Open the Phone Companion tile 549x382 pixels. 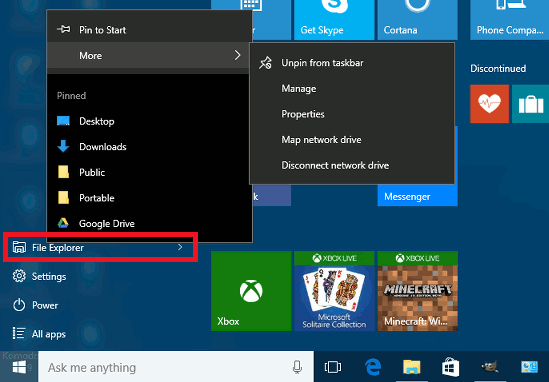click(x=509, y=20)
